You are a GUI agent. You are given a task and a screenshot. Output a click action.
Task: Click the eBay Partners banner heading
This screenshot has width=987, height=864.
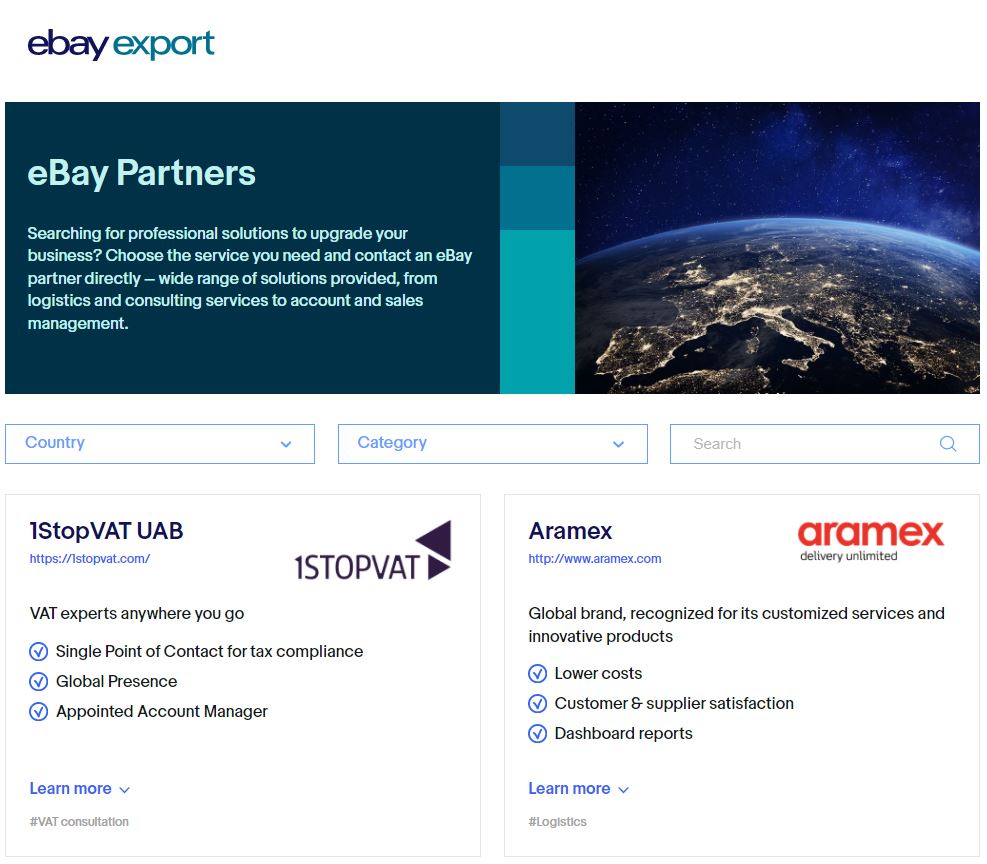(142, 173)
